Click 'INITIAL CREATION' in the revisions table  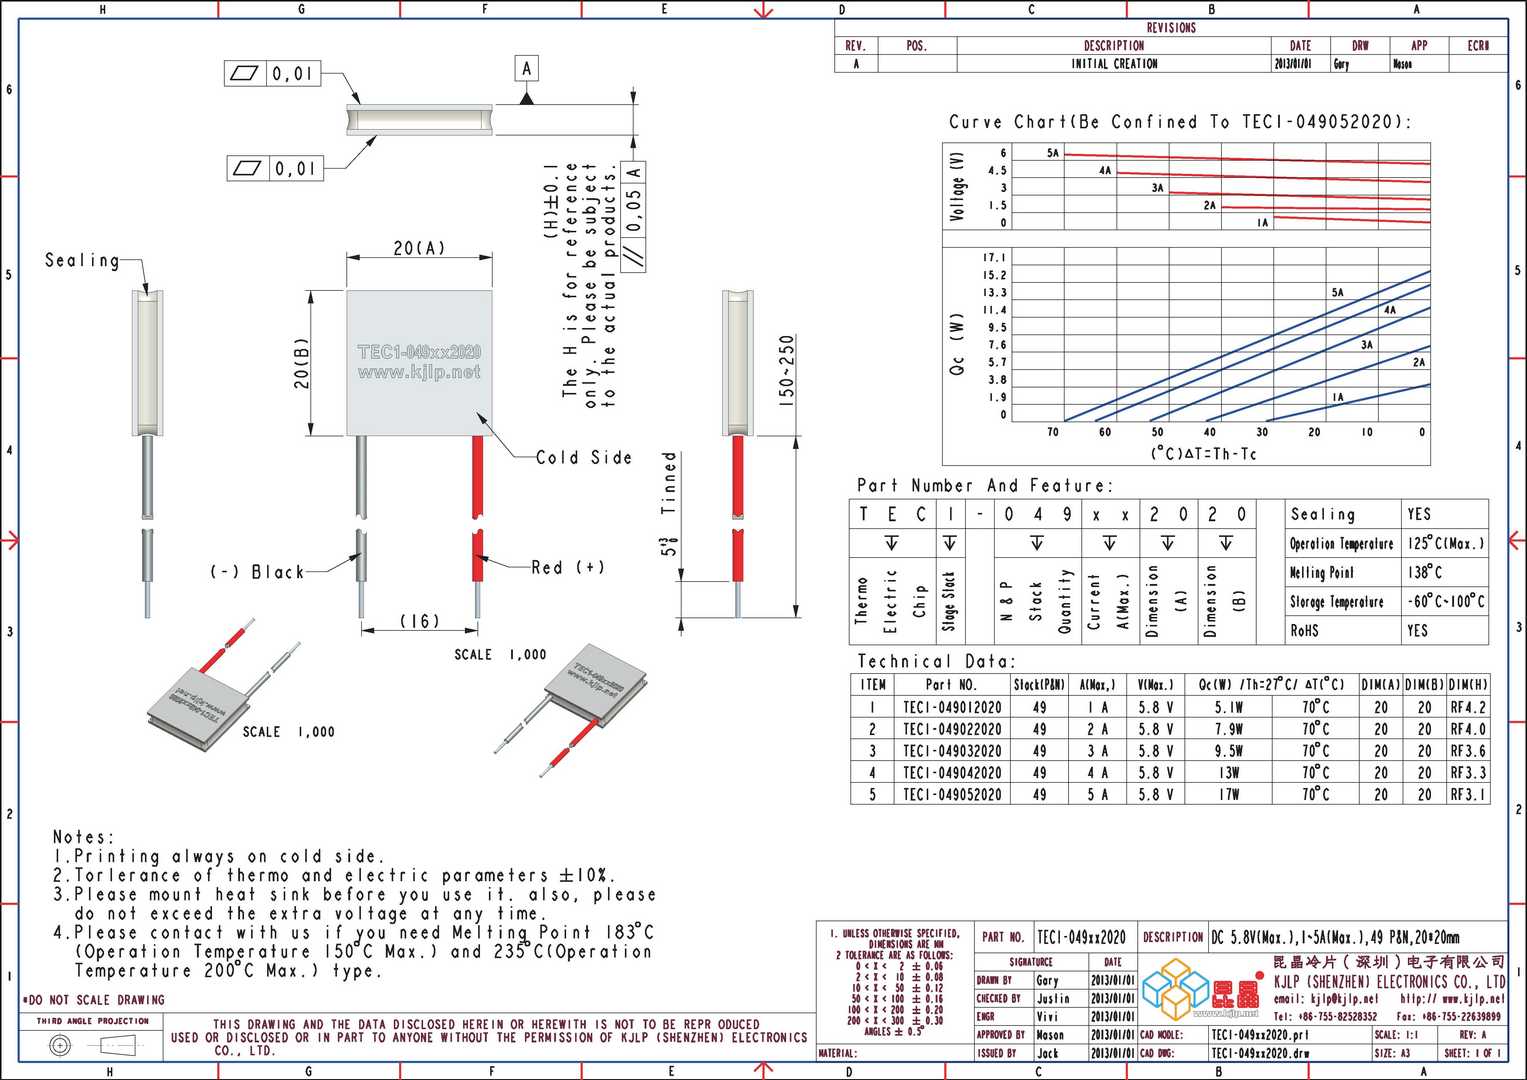[1114, 63]
